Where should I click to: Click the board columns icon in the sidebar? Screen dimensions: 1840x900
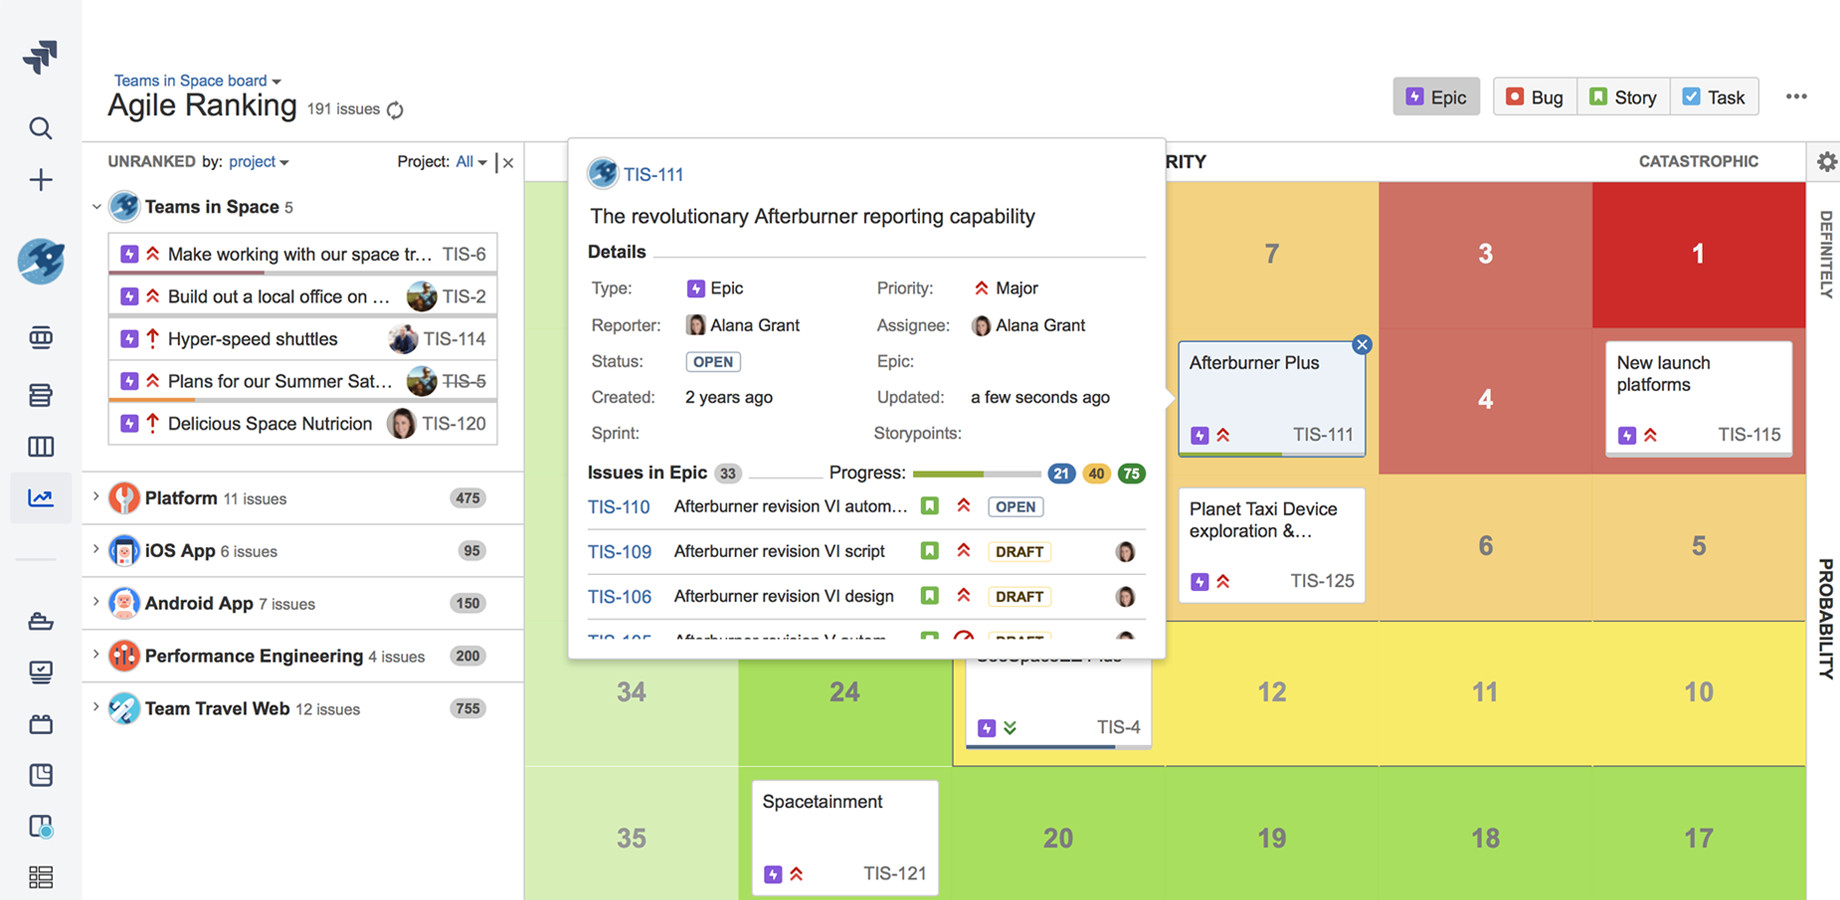[x=40, y=446]
